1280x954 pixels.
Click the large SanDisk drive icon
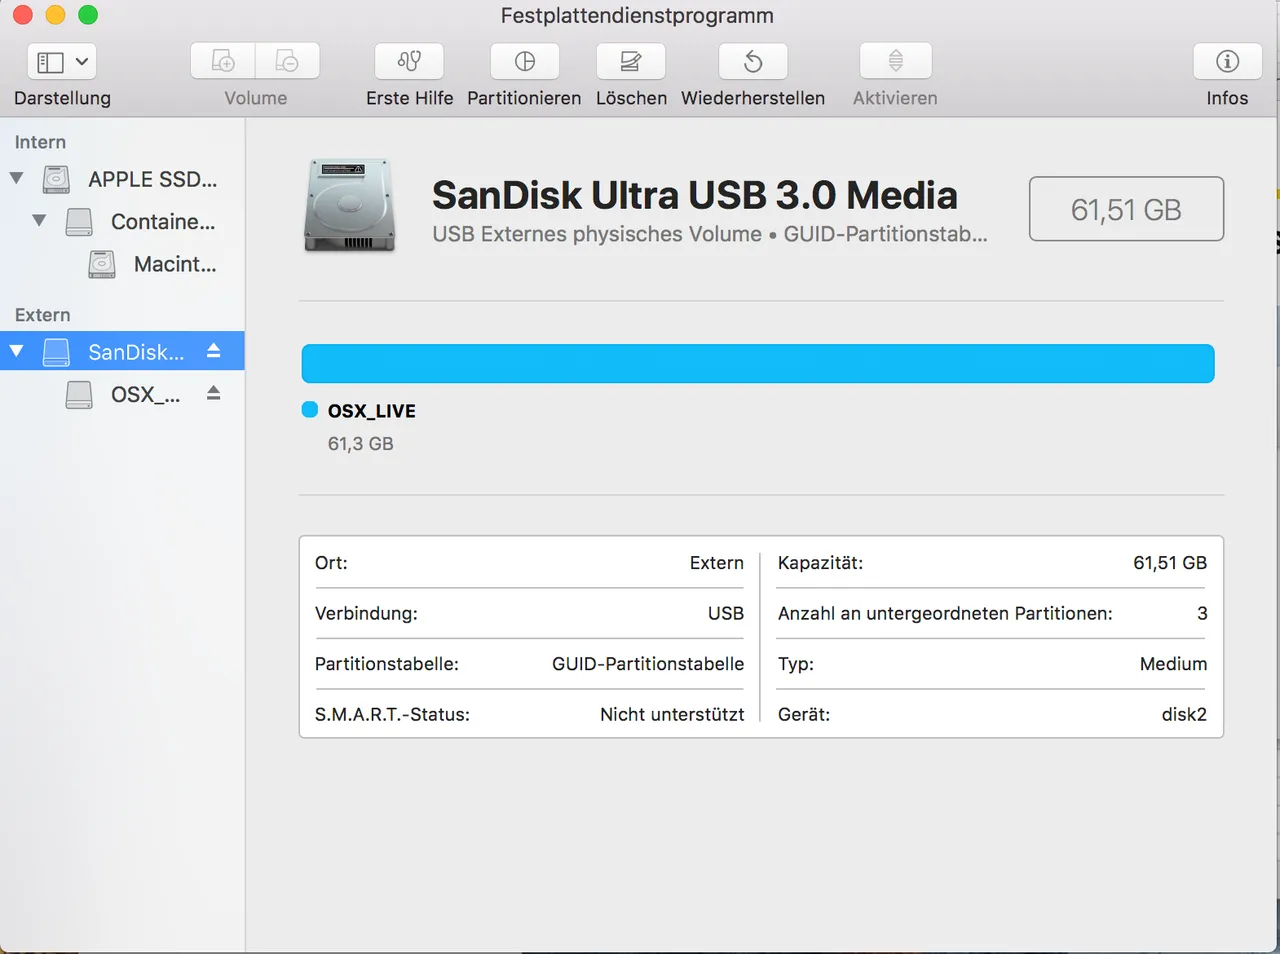pos(349,205)
